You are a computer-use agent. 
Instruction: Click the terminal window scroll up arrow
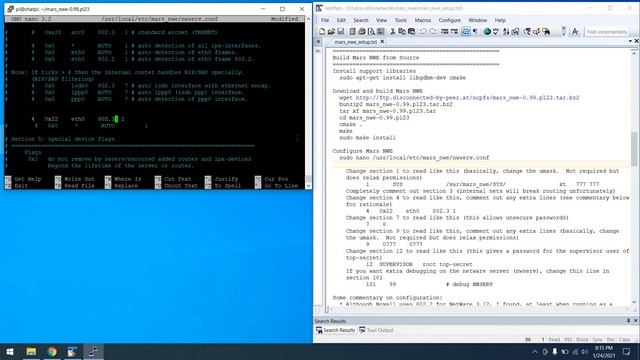309,19
